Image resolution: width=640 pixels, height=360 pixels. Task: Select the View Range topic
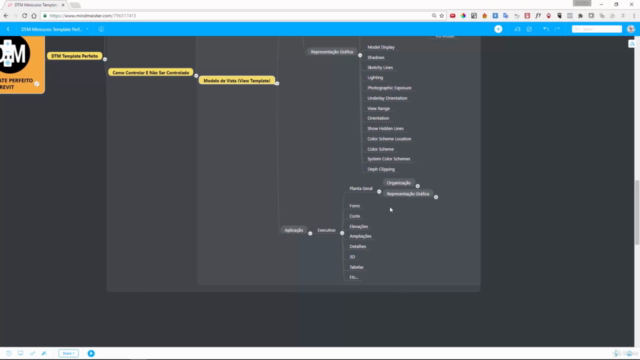378,109
